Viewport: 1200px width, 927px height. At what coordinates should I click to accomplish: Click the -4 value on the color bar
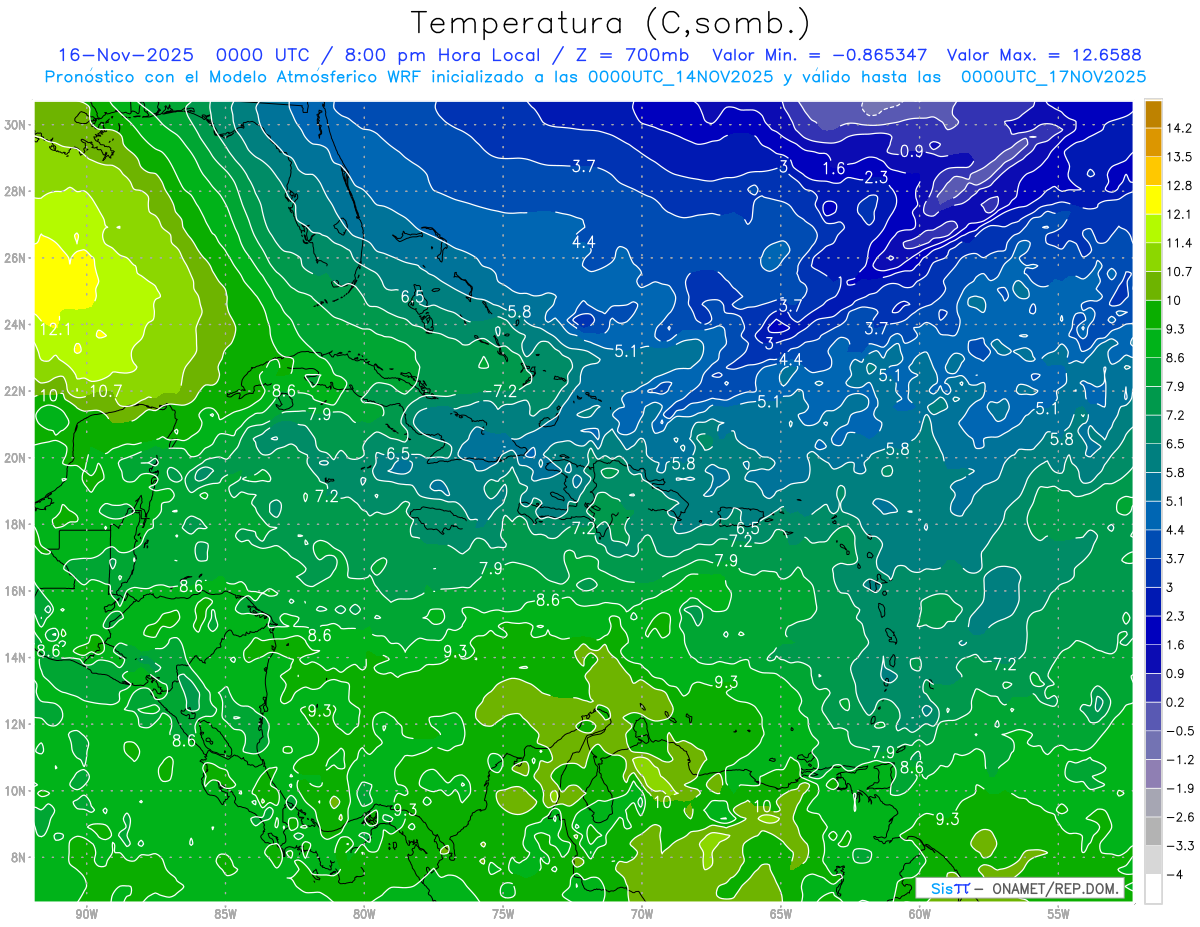1176,874
